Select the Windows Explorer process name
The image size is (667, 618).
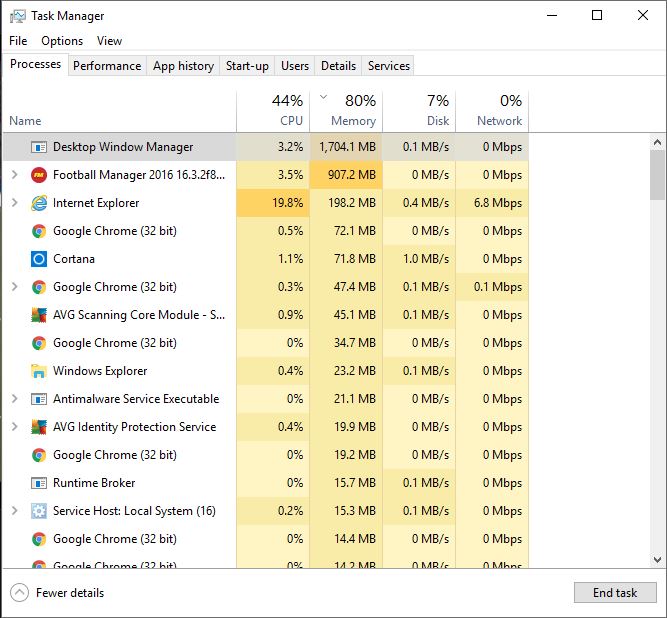coord(100,371)
